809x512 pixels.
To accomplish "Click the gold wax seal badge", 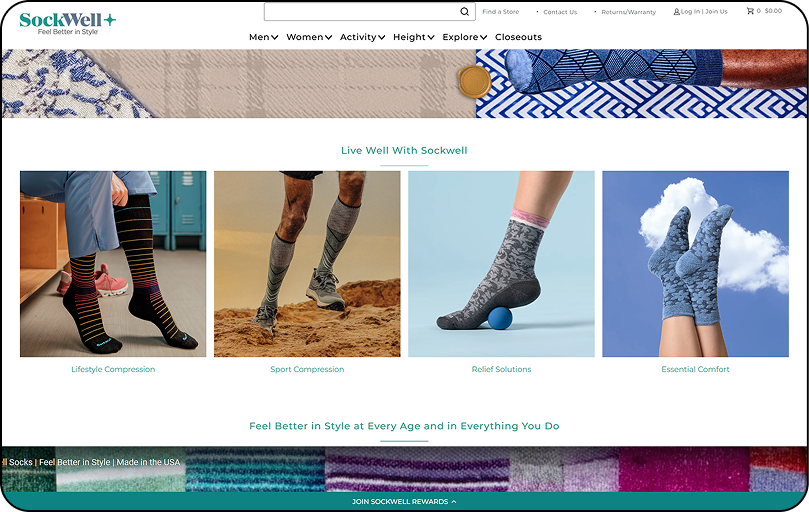I will click(474, 81).
